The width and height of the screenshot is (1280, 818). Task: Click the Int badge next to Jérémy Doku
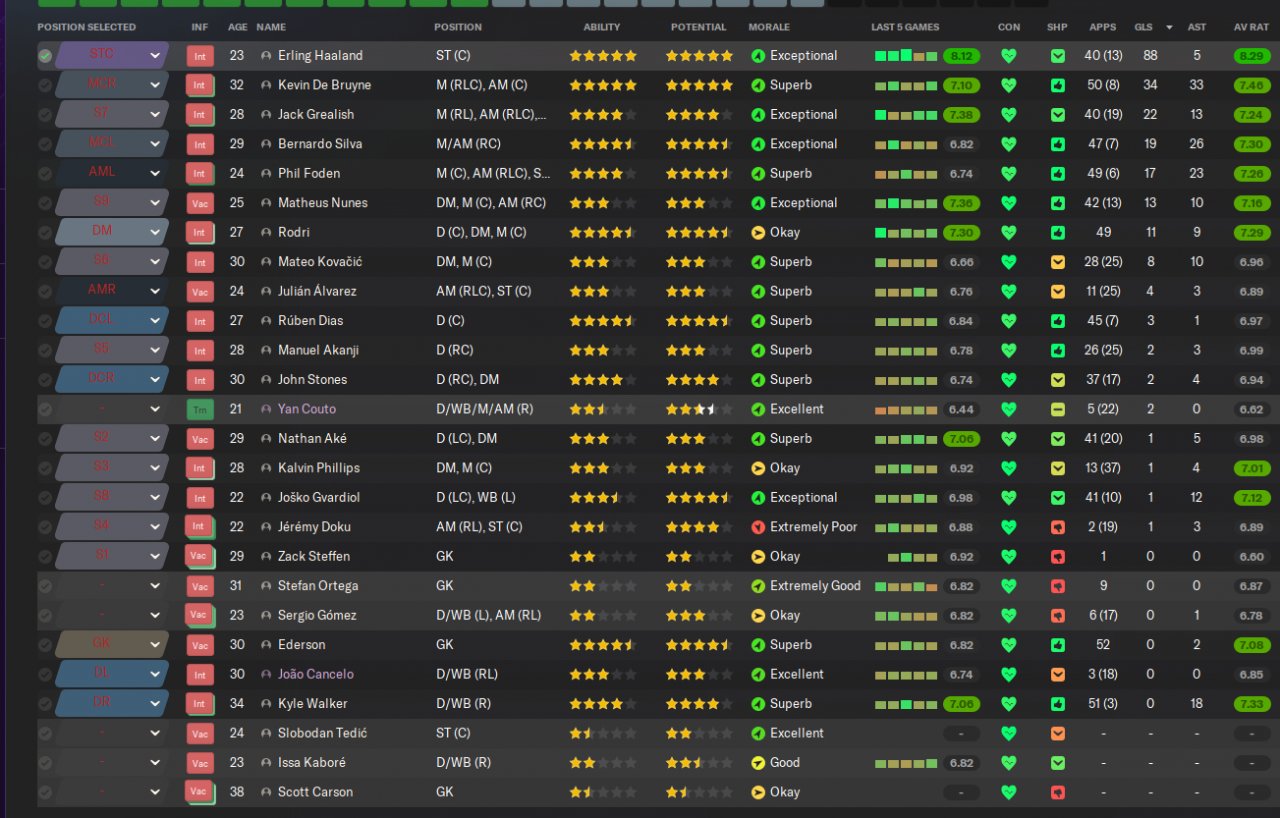[x=200, y=527]
